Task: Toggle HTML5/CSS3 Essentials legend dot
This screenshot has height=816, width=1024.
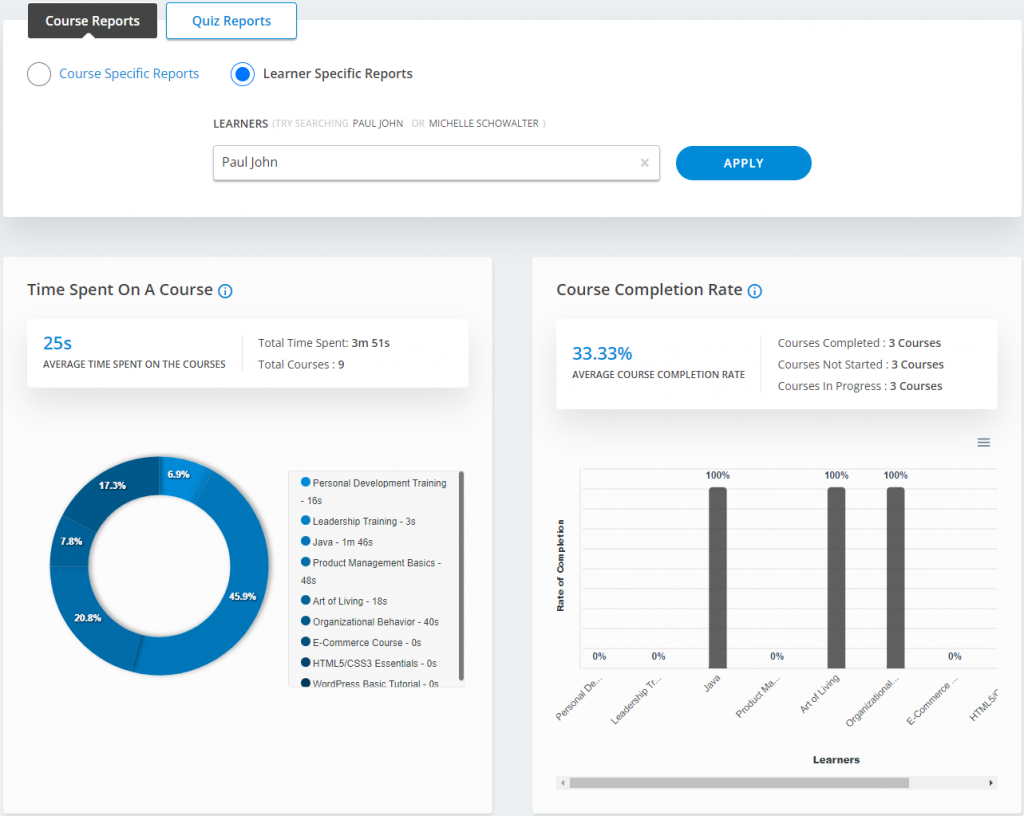Action: (x=305, y=663)
